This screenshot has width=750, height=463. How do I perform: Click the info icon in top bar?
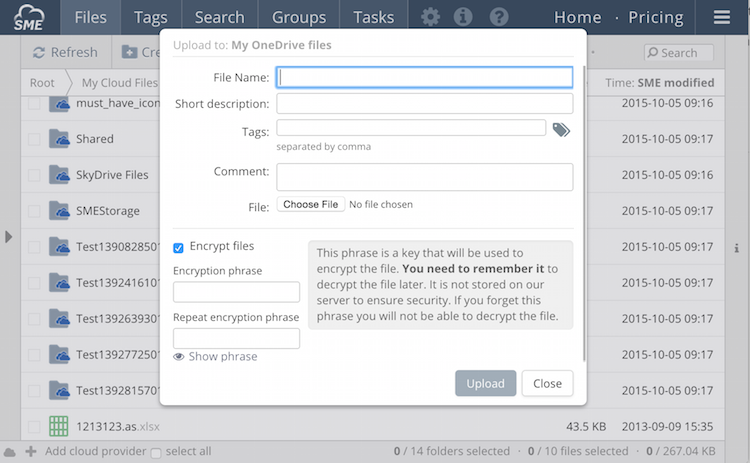(x=463, y=17)
